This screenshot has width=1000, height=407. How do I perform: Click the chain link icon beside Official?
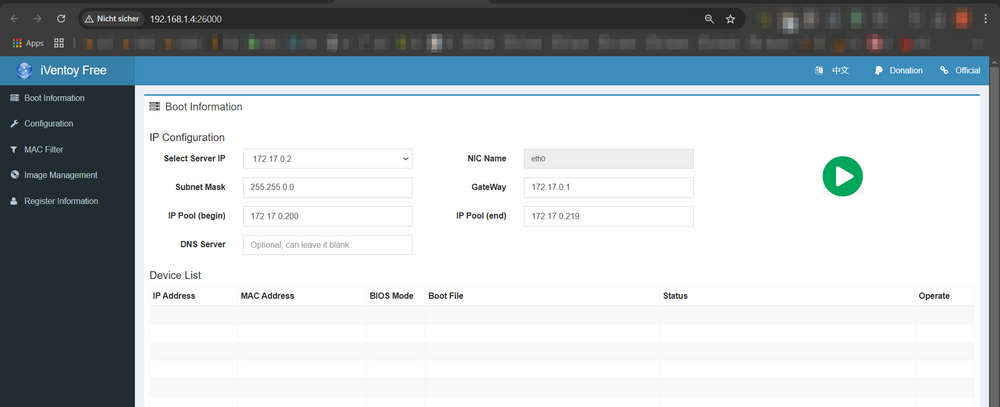click(944, 71)
